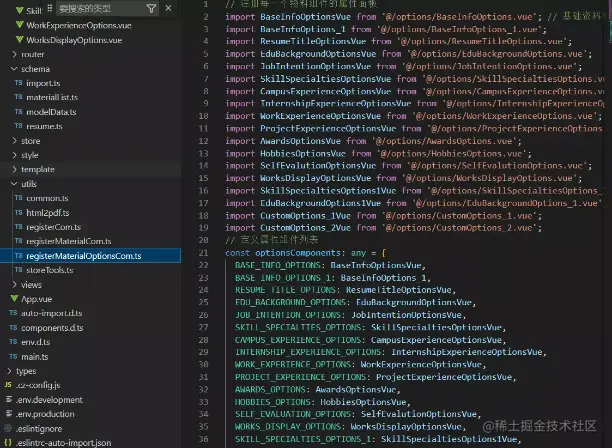Open App.vue file
Image resolution: width=612 pixels, height=448 pixels.
coord(36,299)
